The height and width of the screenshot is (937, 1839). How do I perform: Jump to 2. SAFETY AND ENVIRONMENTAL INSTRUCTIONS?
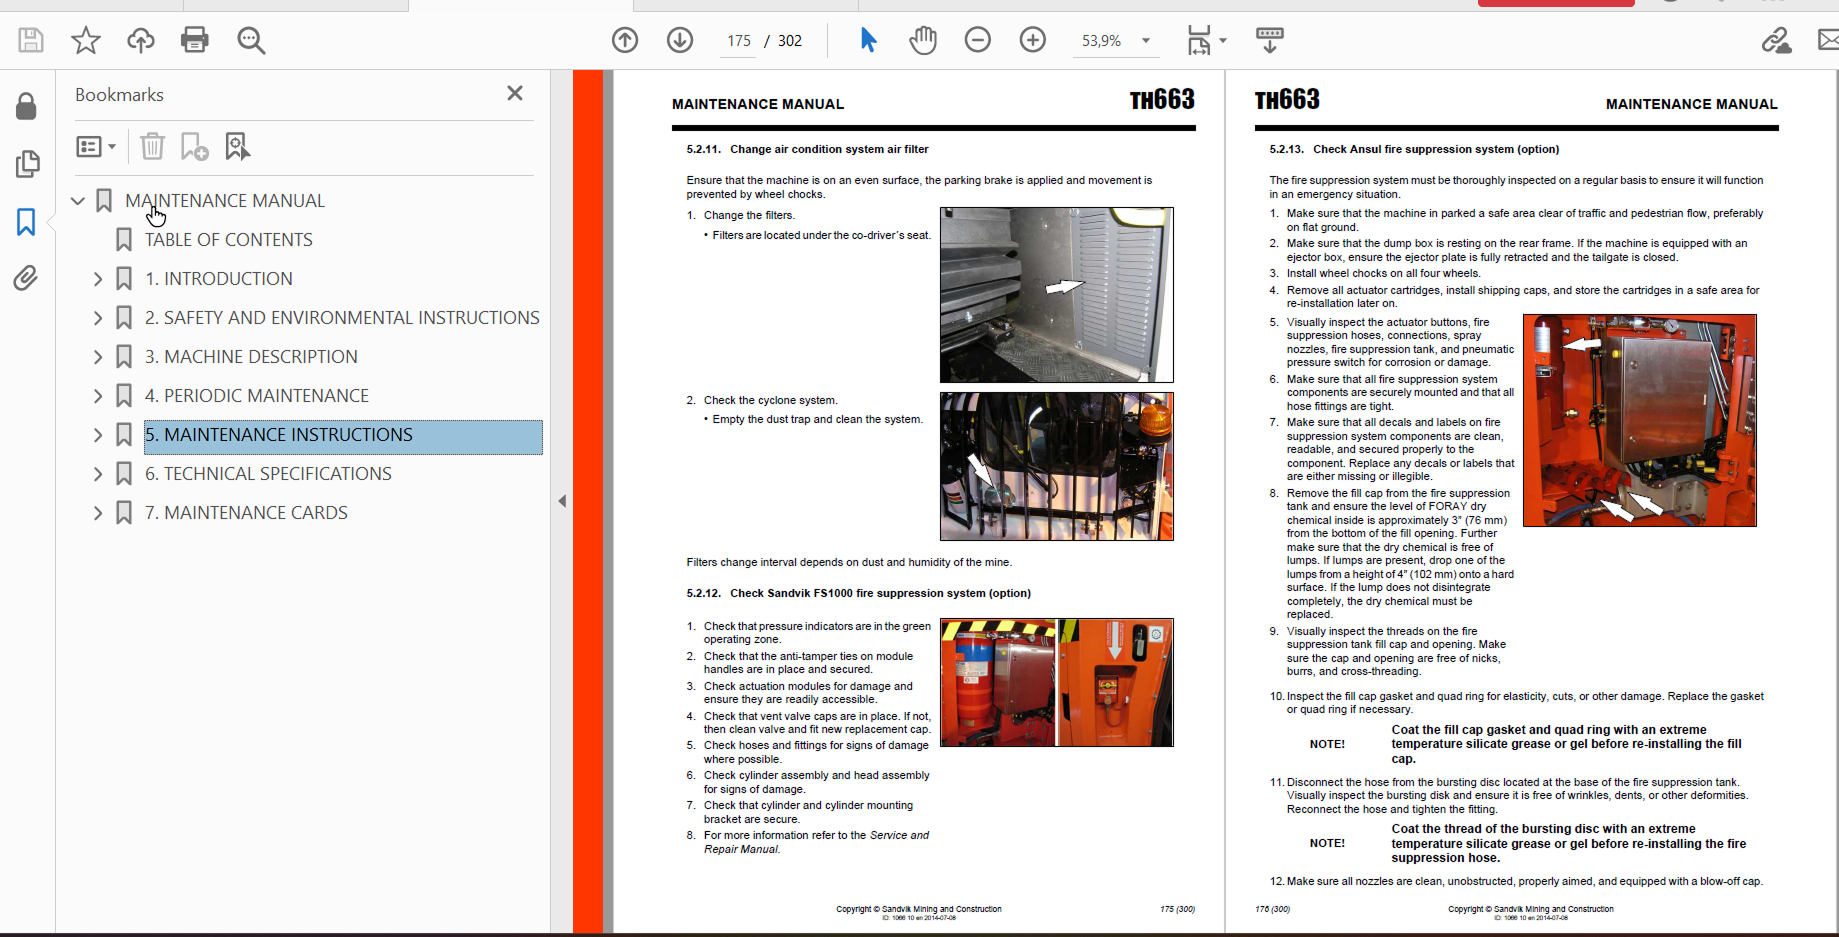[342, 318]
